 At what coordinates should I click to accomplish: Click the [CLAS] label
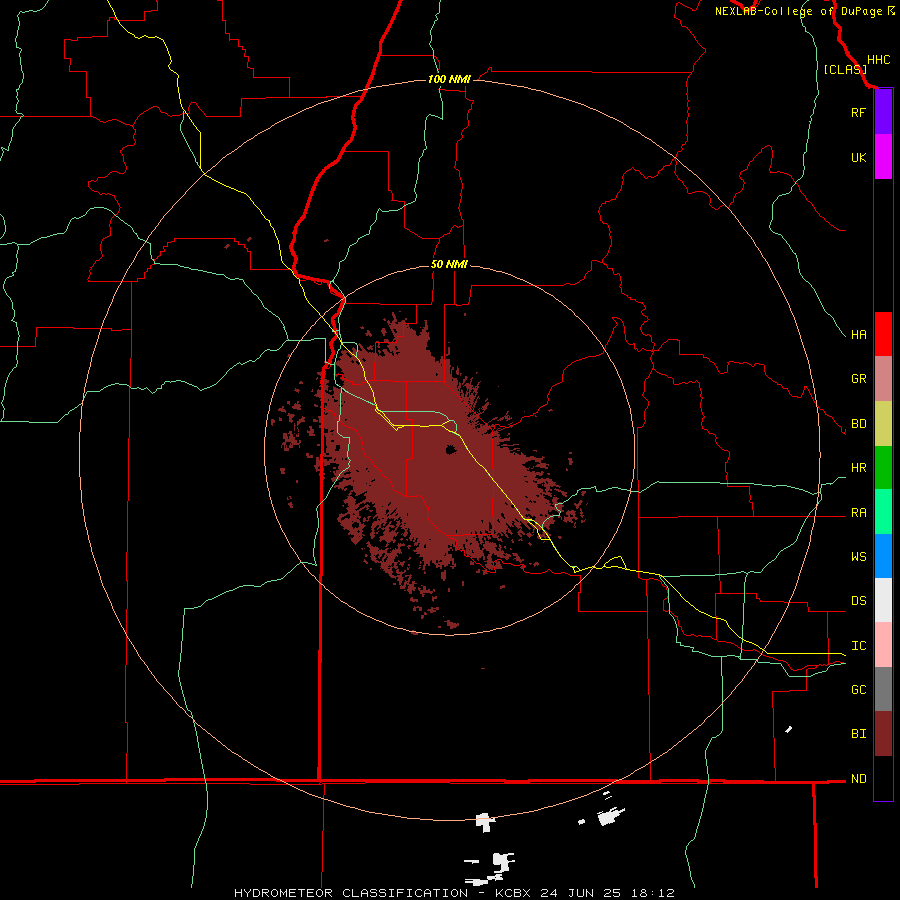click(845, 69)
